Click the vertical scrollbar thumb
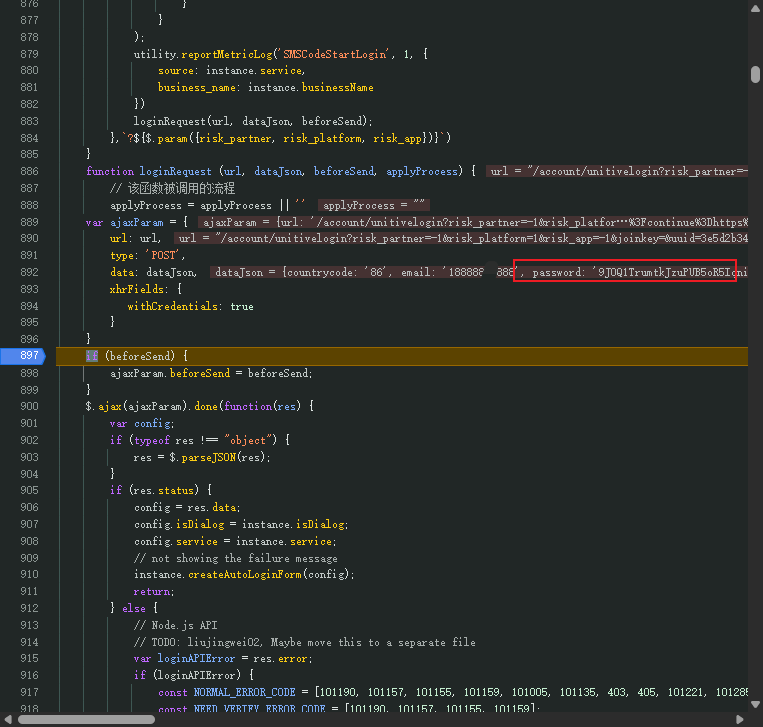 pyautogui.click(x=755, y=74)
